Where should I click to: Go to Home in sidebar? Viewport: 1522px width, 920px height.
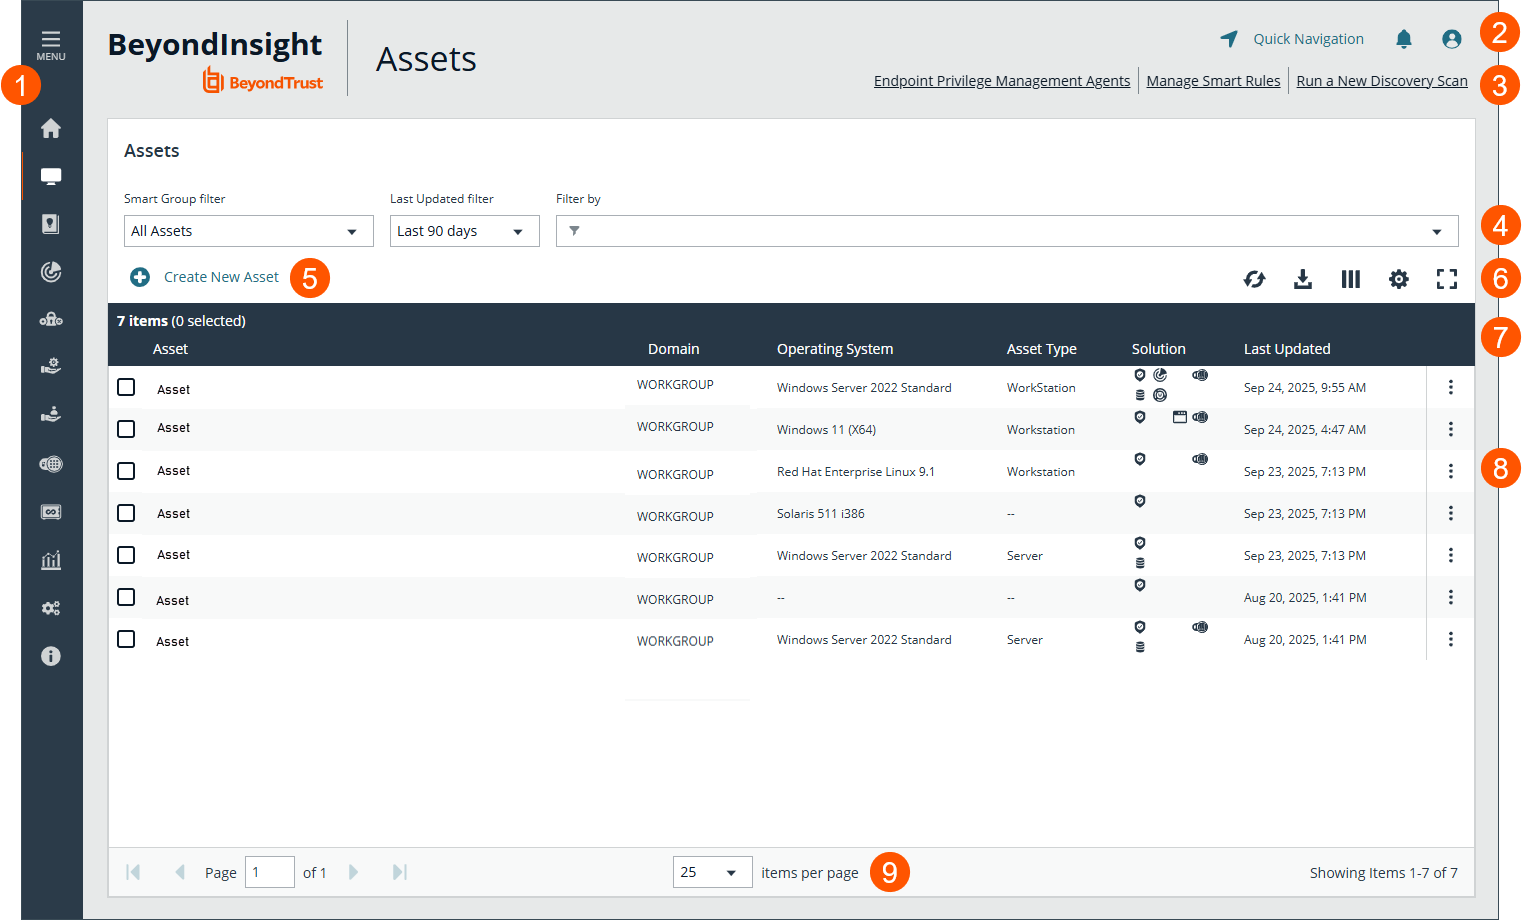[x=51, y=128]
